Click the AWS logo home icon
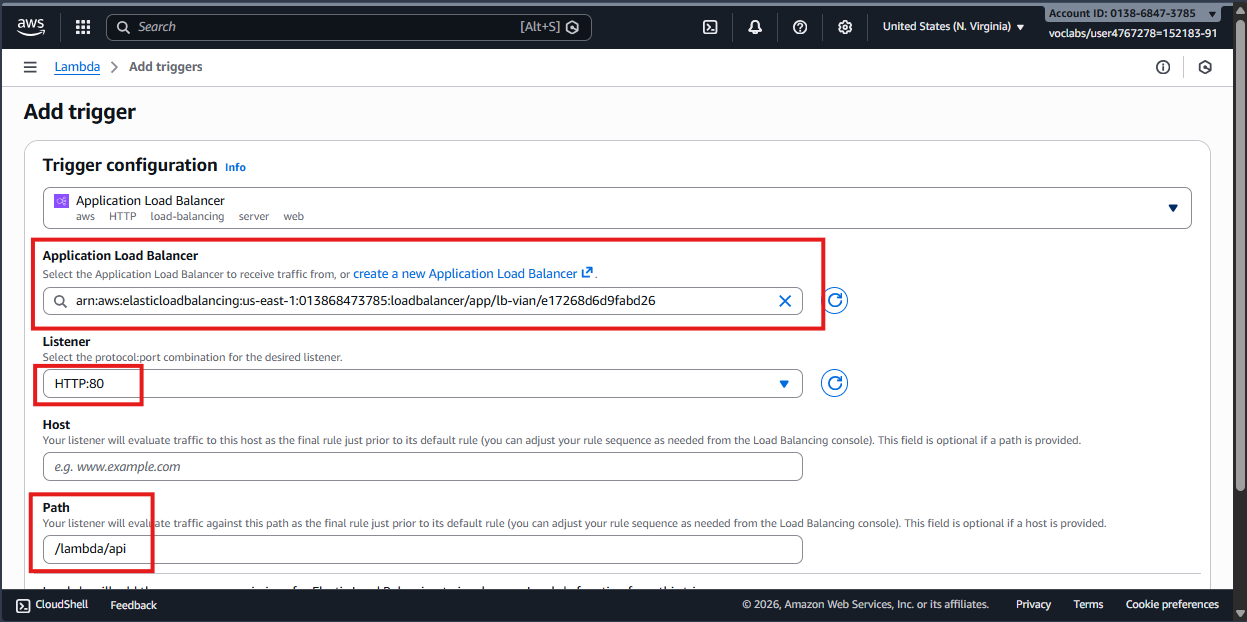 [x=30, y=27]
